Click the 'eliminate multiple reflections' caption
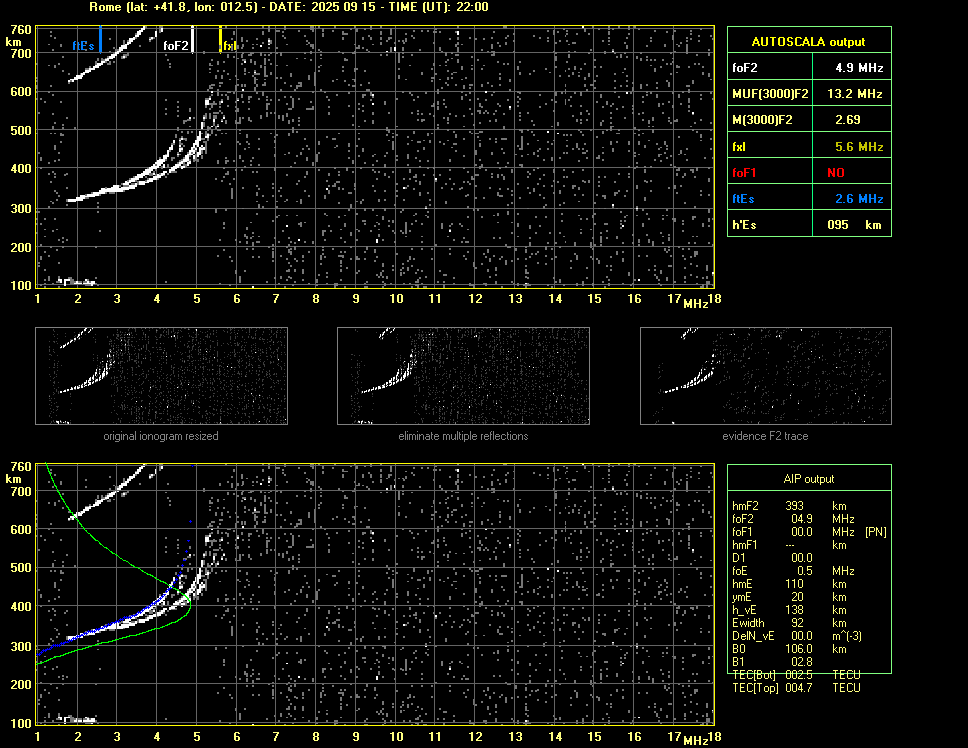The image size is (968, 748). 463,436
